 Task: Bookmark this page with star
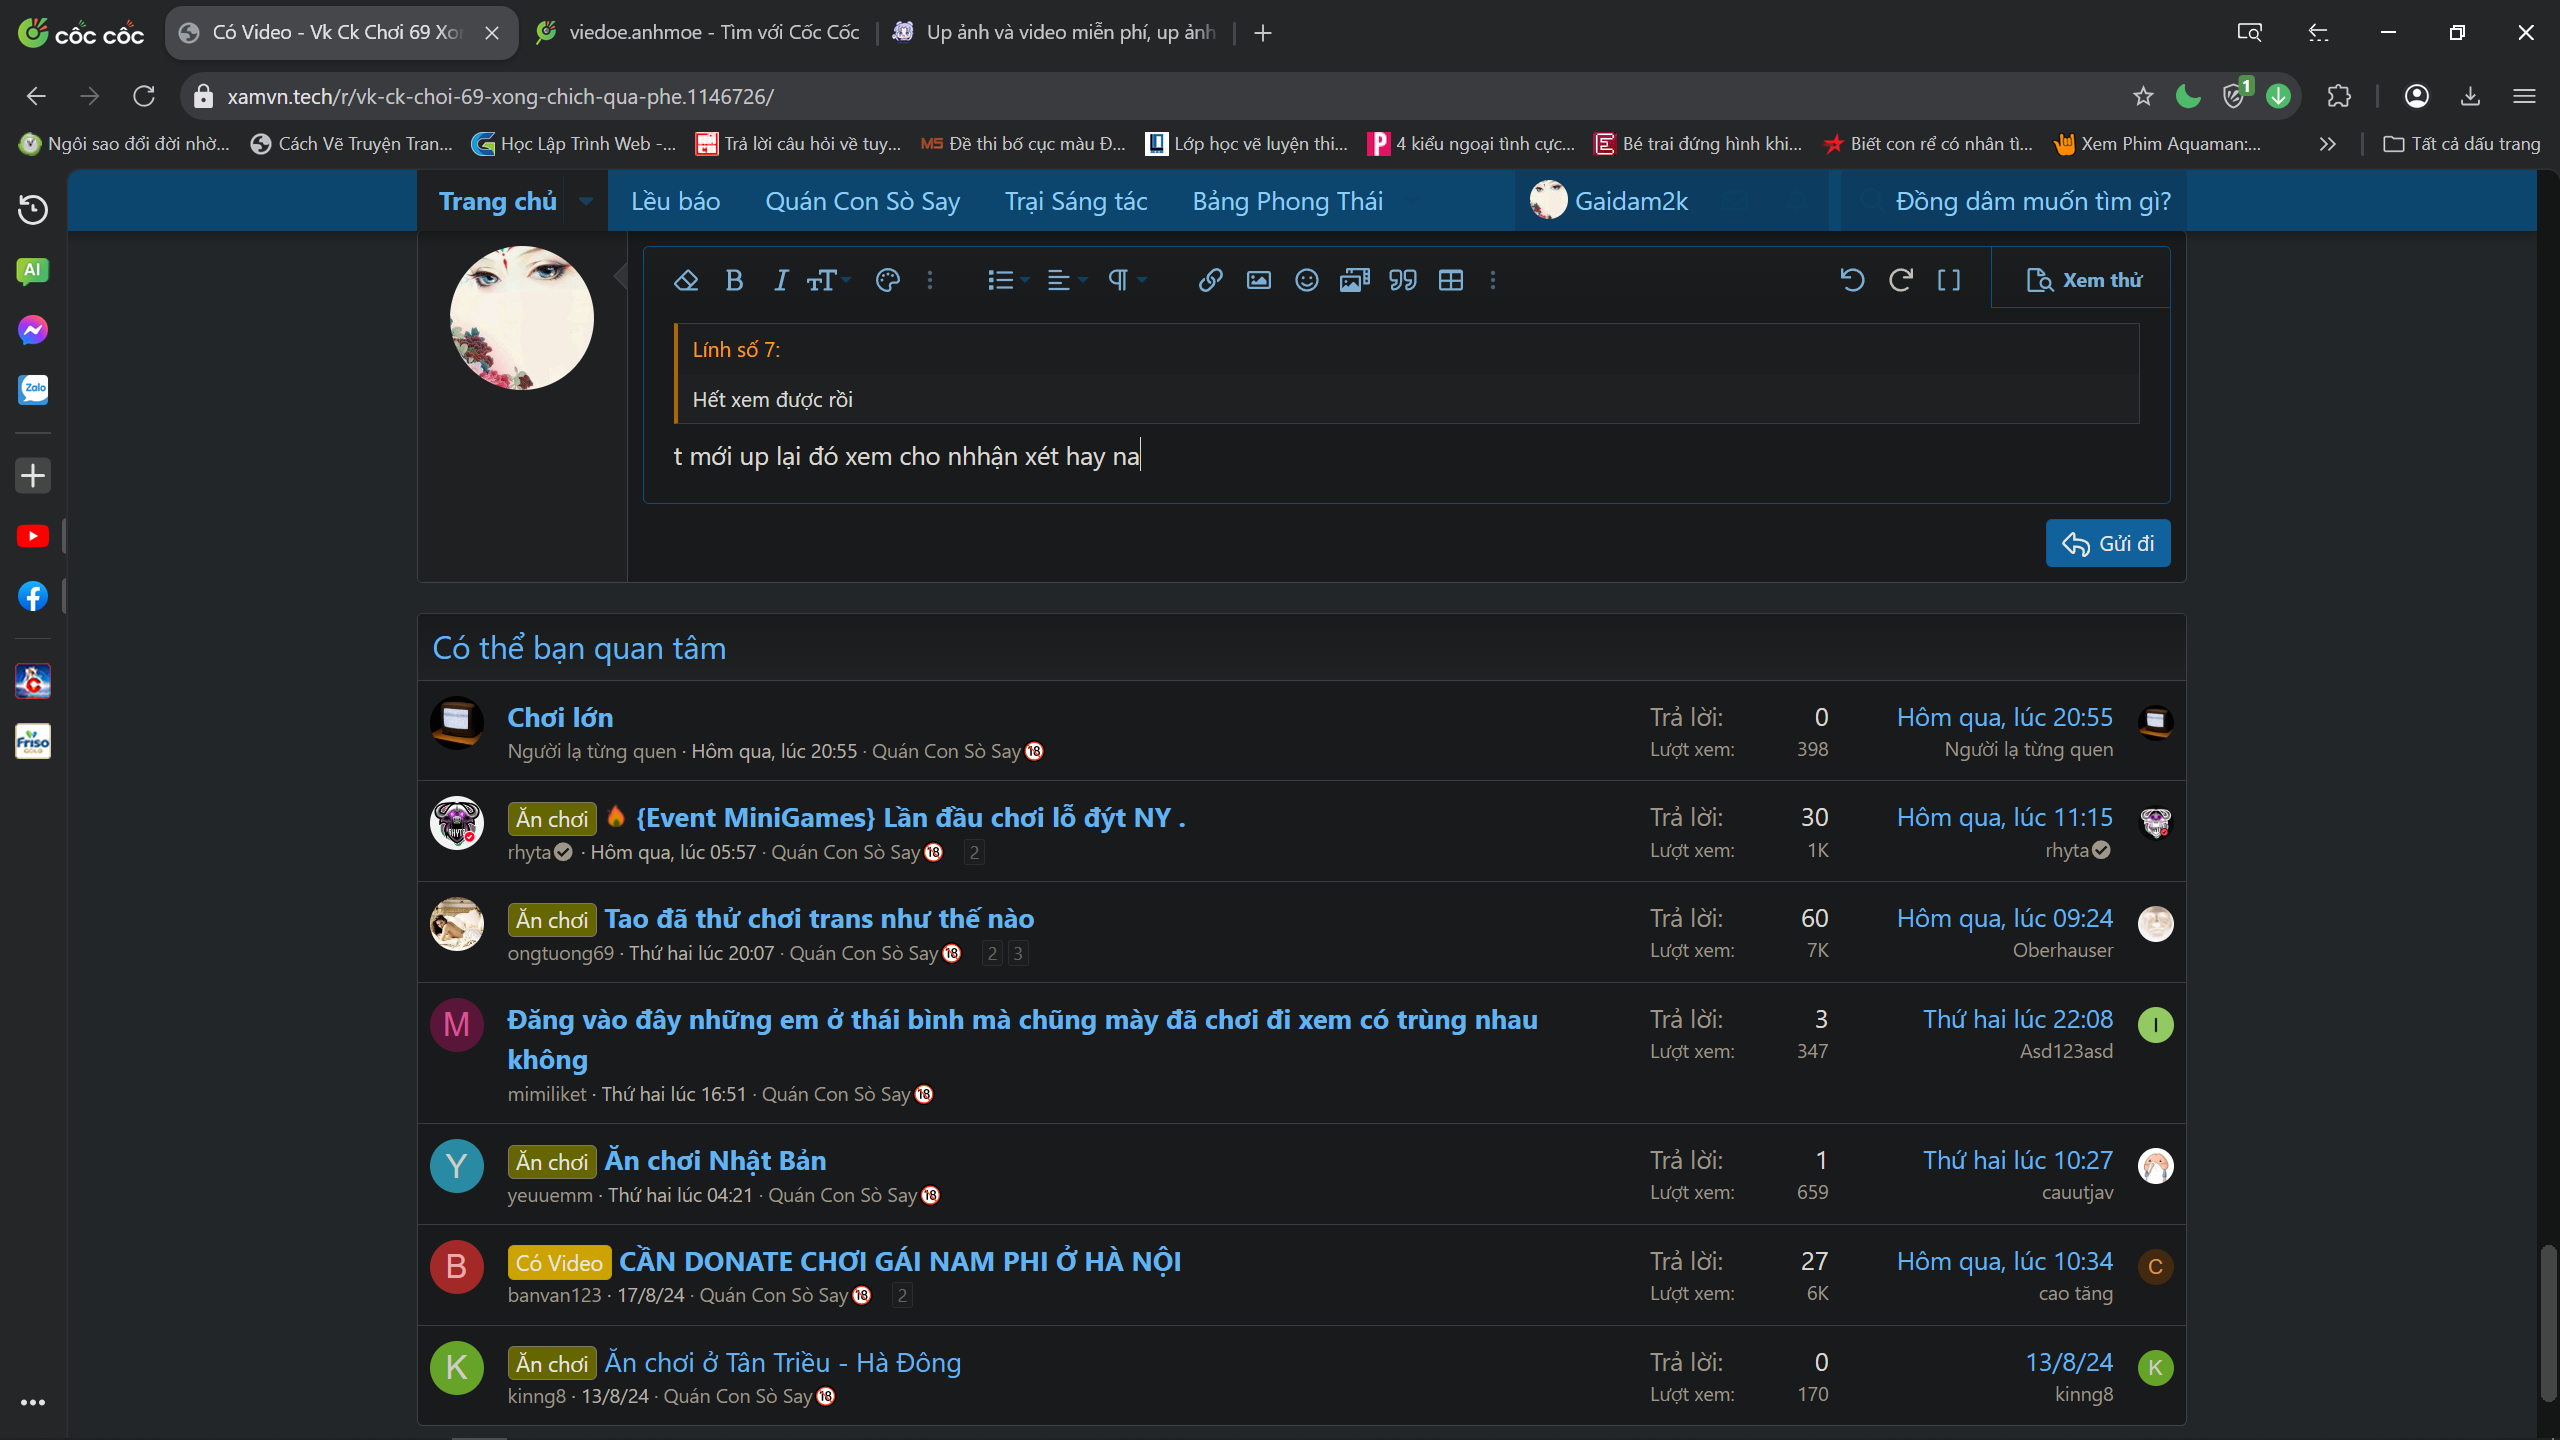pyautogui.click(x=2142, y=96)
